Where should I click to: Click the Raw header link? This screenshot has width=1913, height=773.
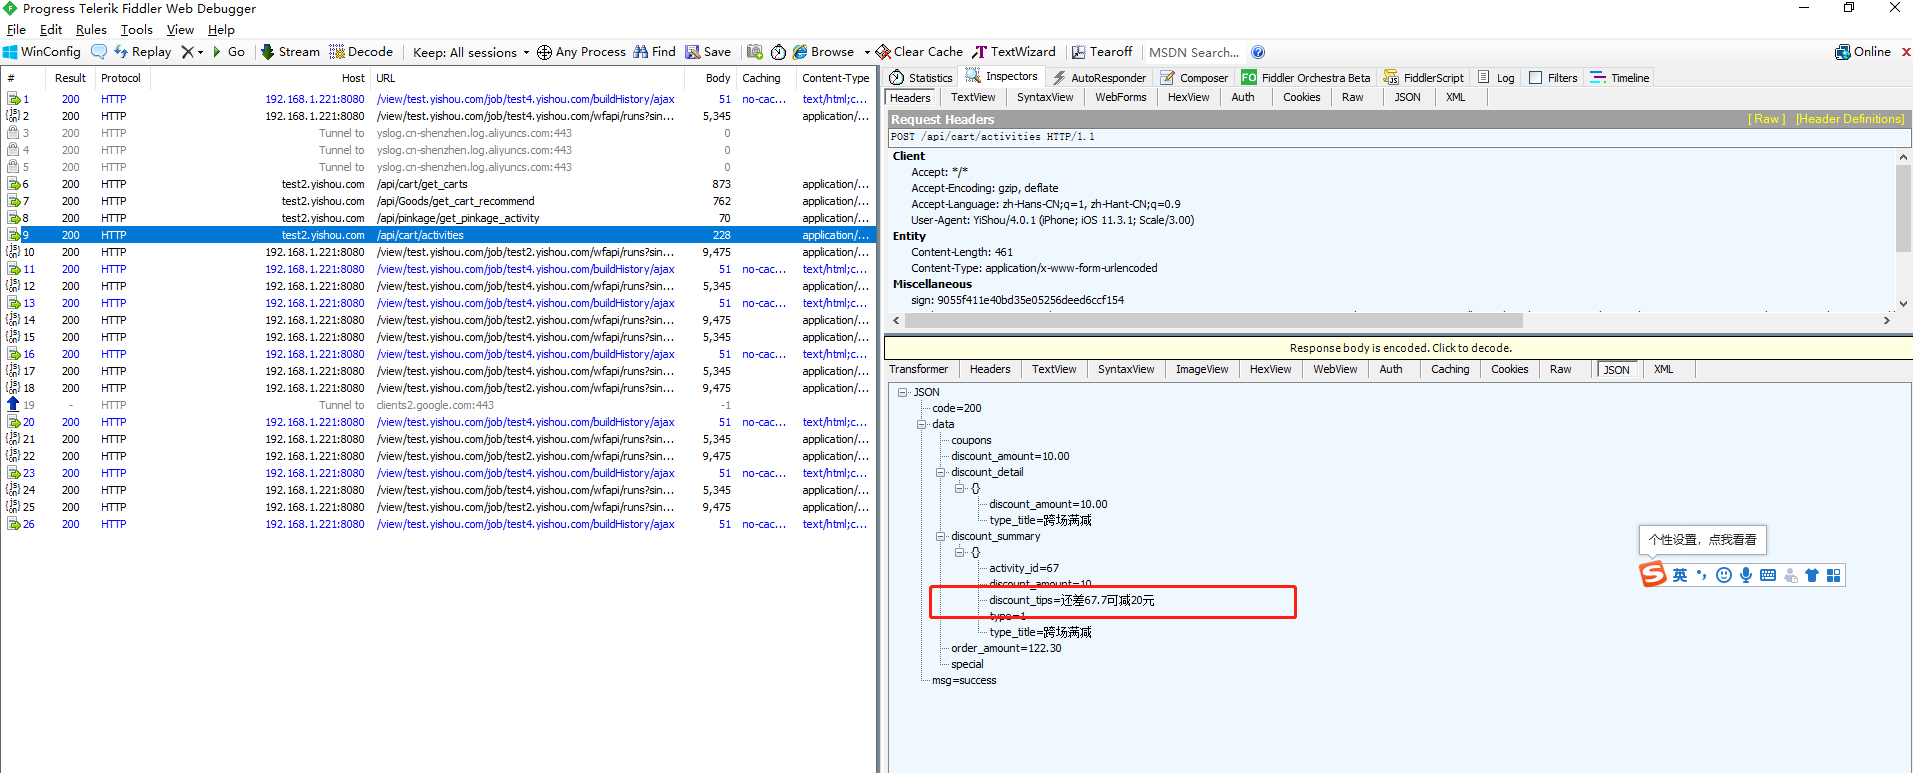tap(1766, 119)
